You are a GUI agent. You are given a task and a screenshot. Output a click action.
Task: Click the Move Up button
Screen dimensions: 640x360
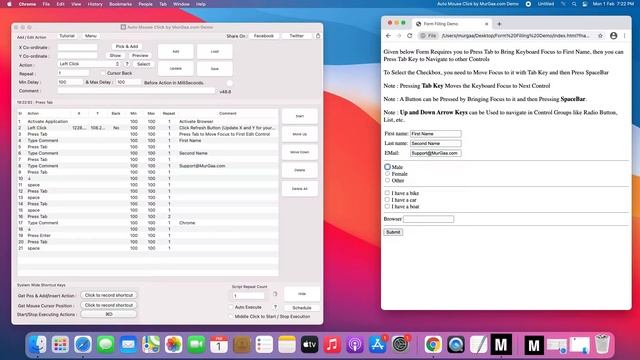click(300, 134)
